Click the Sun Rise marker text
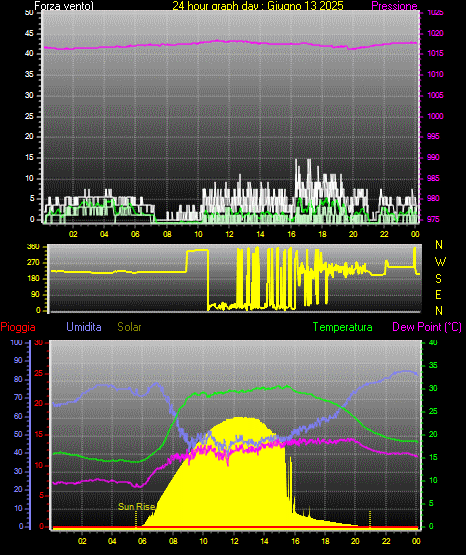Screen dimensions: 466x555 pos(137,507)
